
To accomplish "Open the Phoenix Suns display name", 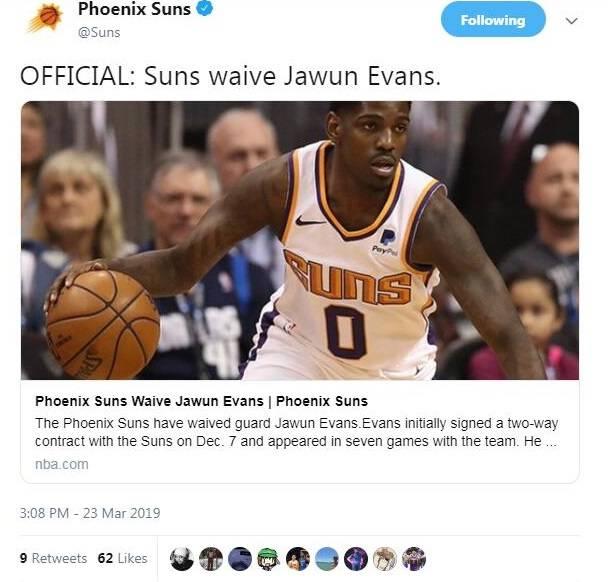I will click(134, 9).
